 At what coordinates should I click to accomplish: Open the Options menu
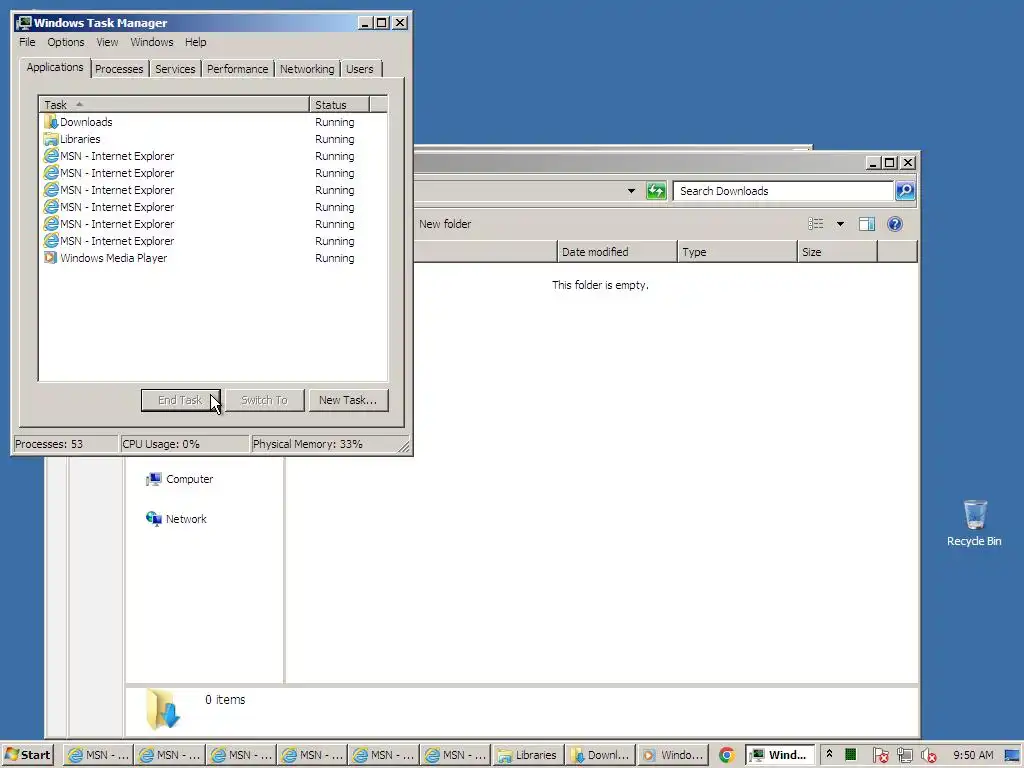click(65, 42)
